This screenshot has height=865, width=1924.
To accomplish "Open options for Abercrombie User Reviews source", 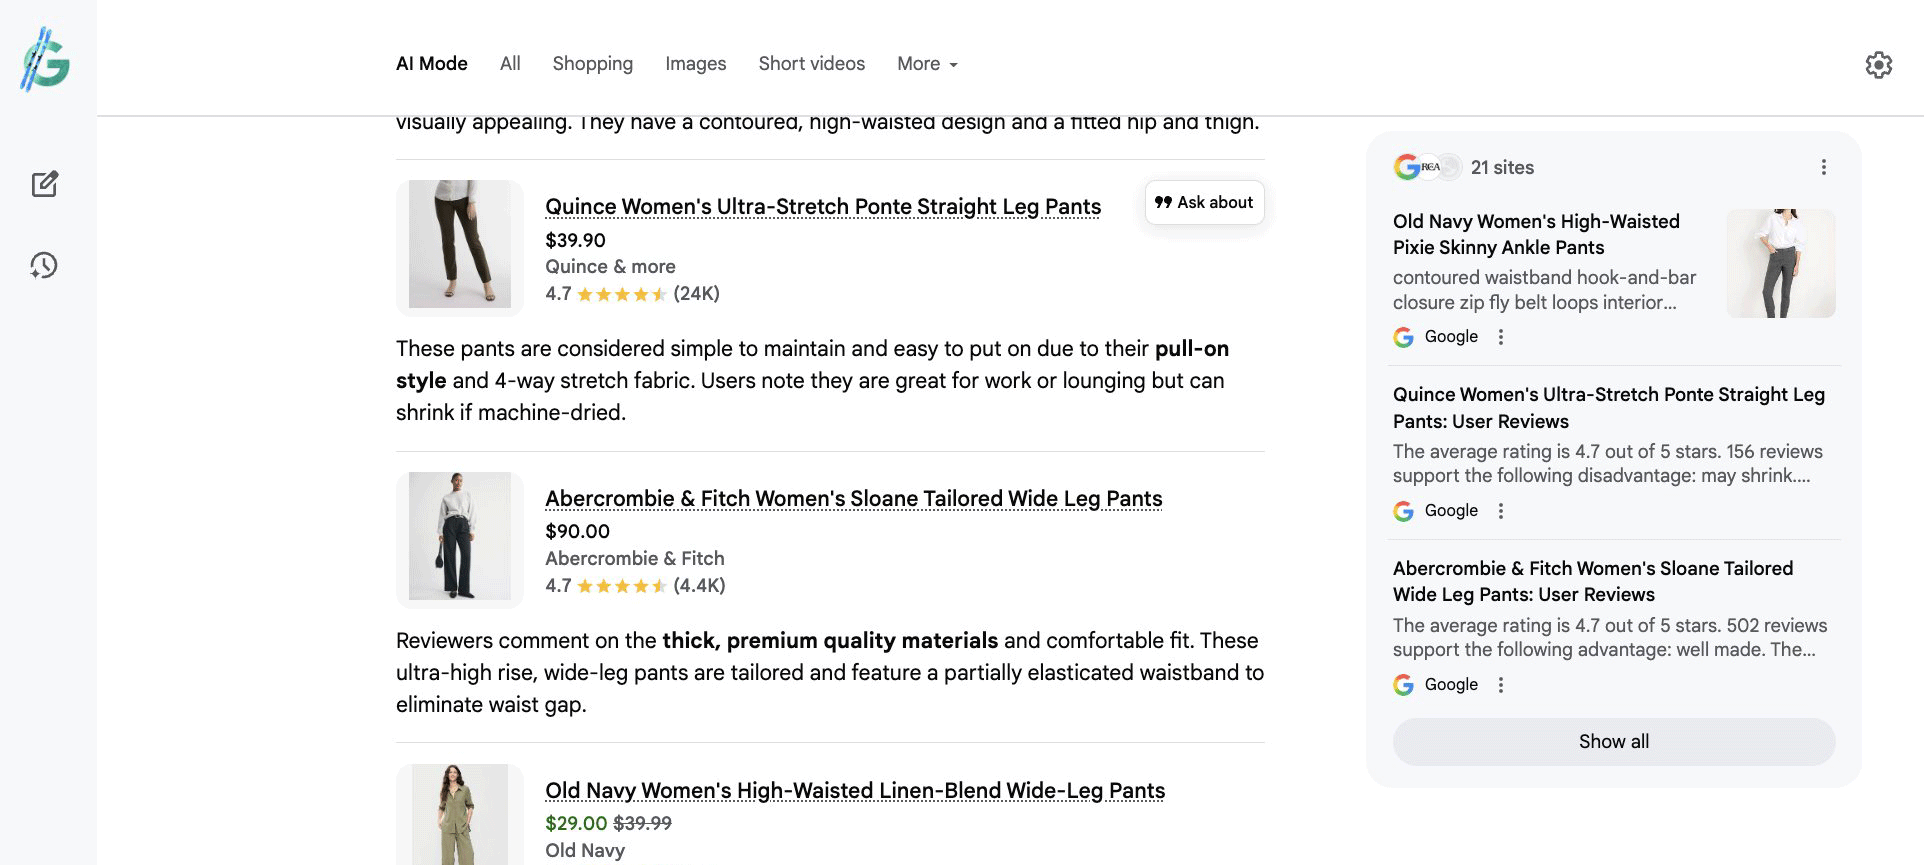I will 1500,685.
